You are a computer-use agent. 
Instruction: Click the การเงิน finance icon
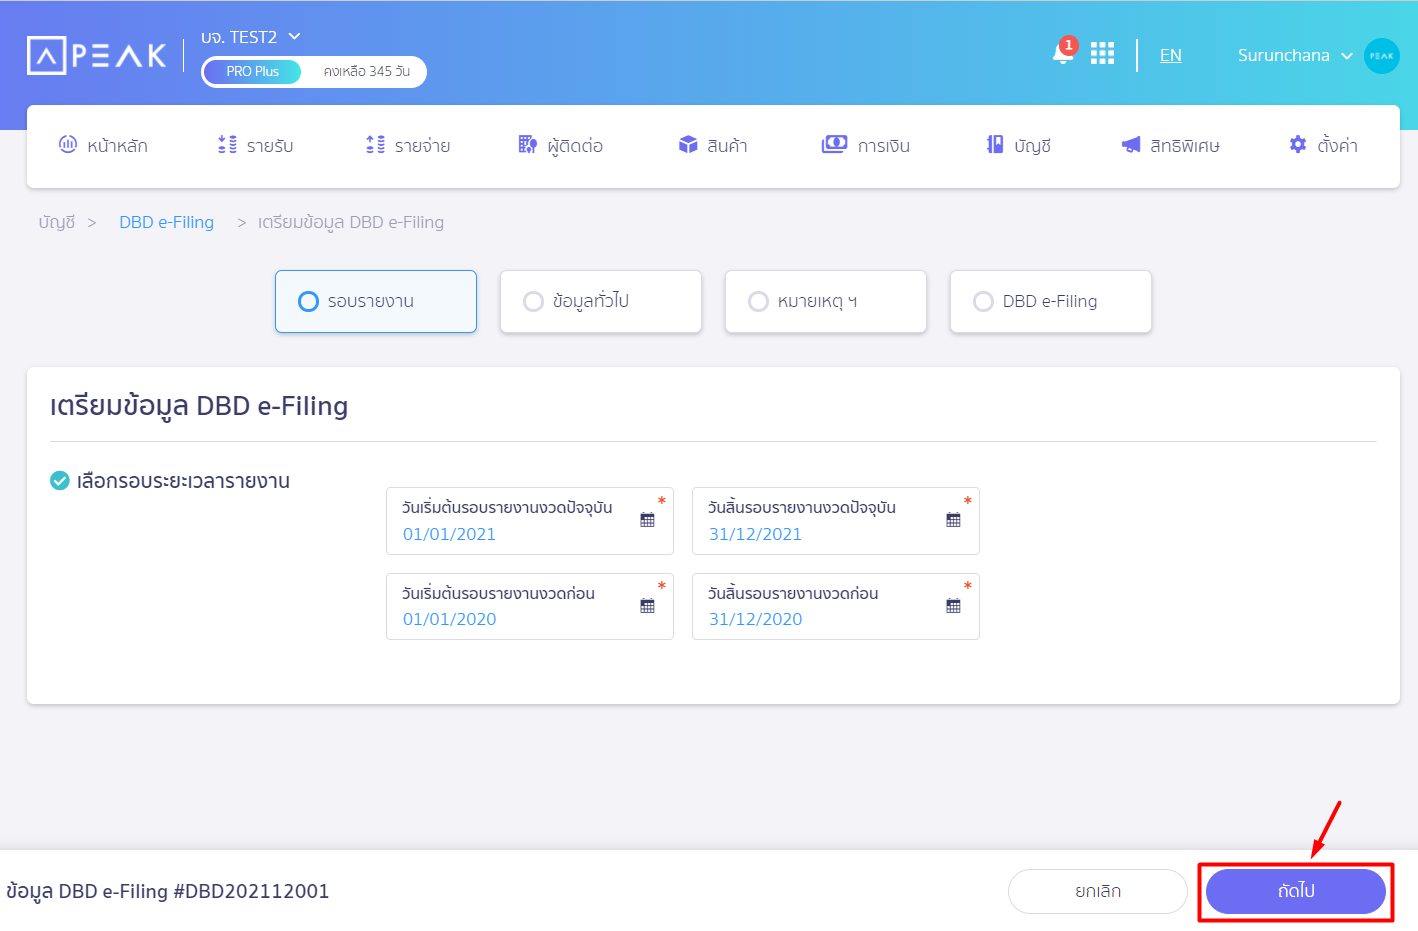click(834, 144)
